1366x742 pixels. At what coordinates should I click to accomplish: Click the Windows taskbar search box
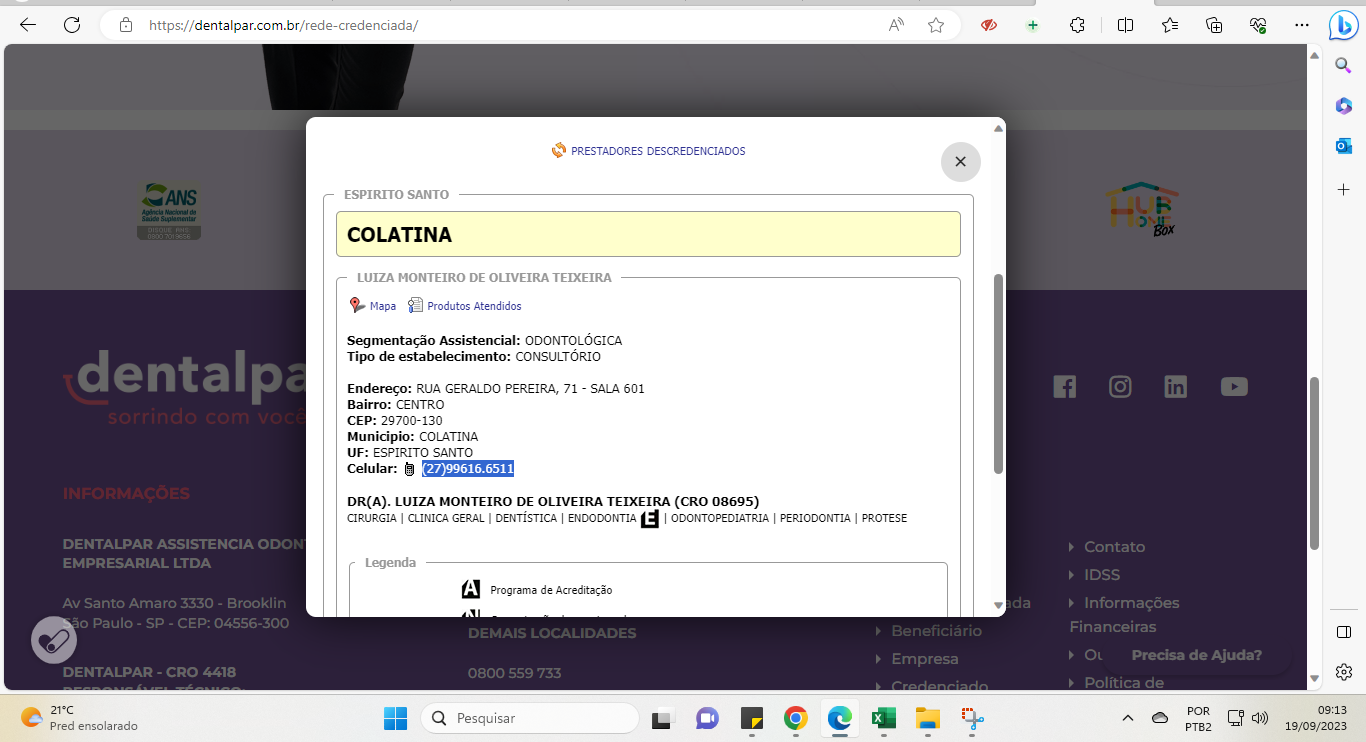pos(530,718)
